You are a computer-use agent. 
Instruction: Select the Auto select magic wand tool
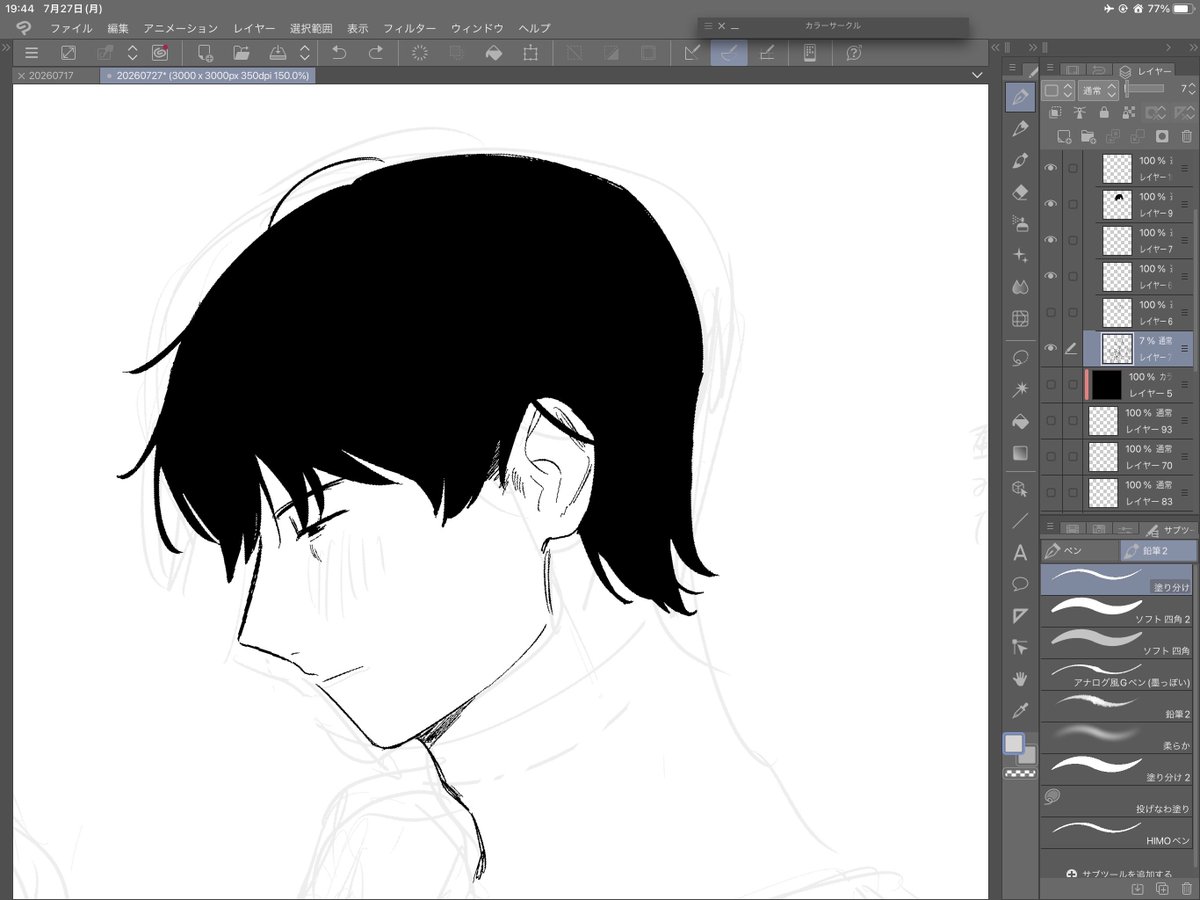point(1020,389)
